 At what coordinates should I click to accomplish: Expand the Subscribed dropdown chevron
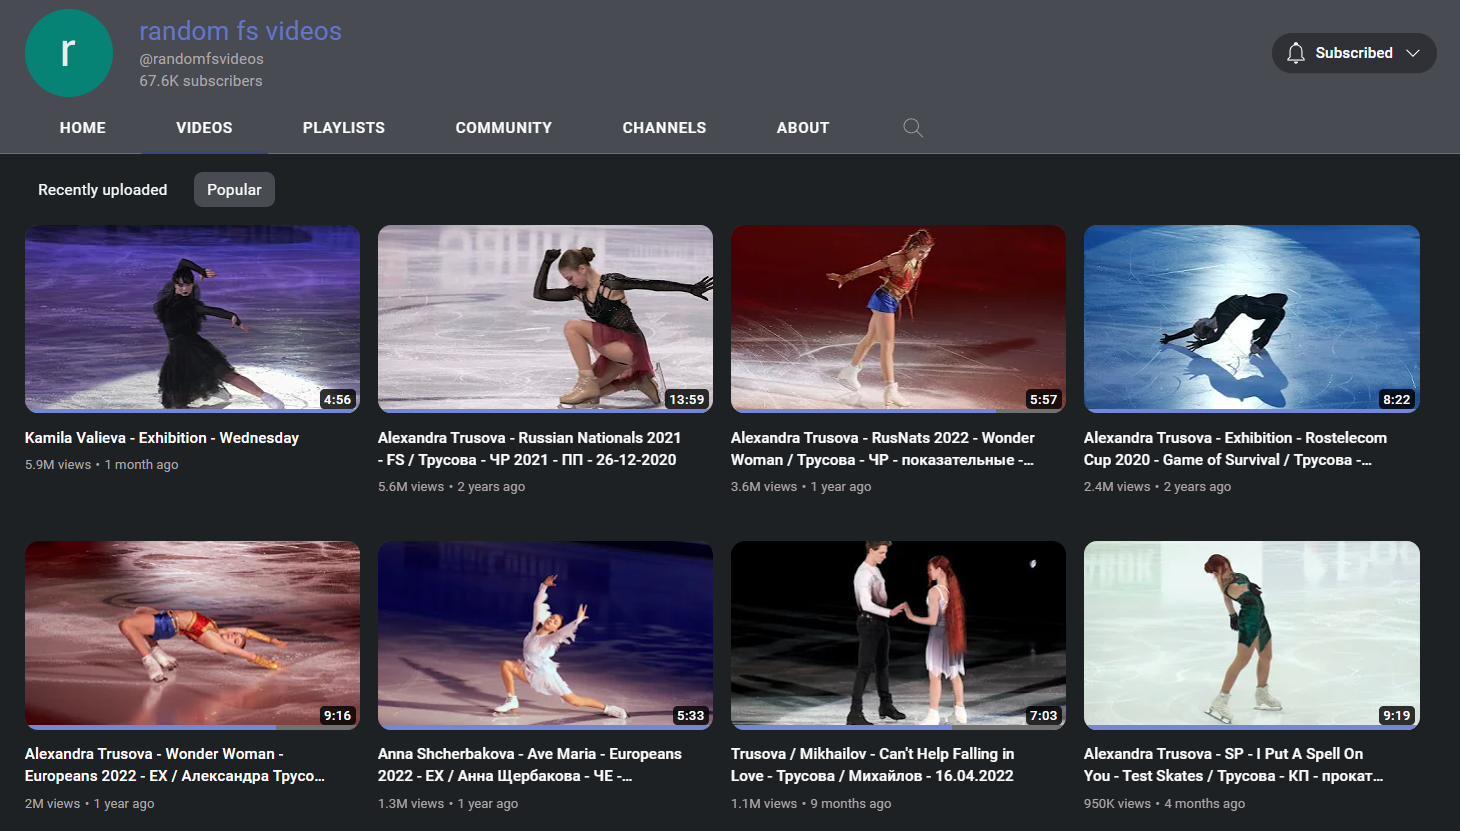(x=1413, y=53)
